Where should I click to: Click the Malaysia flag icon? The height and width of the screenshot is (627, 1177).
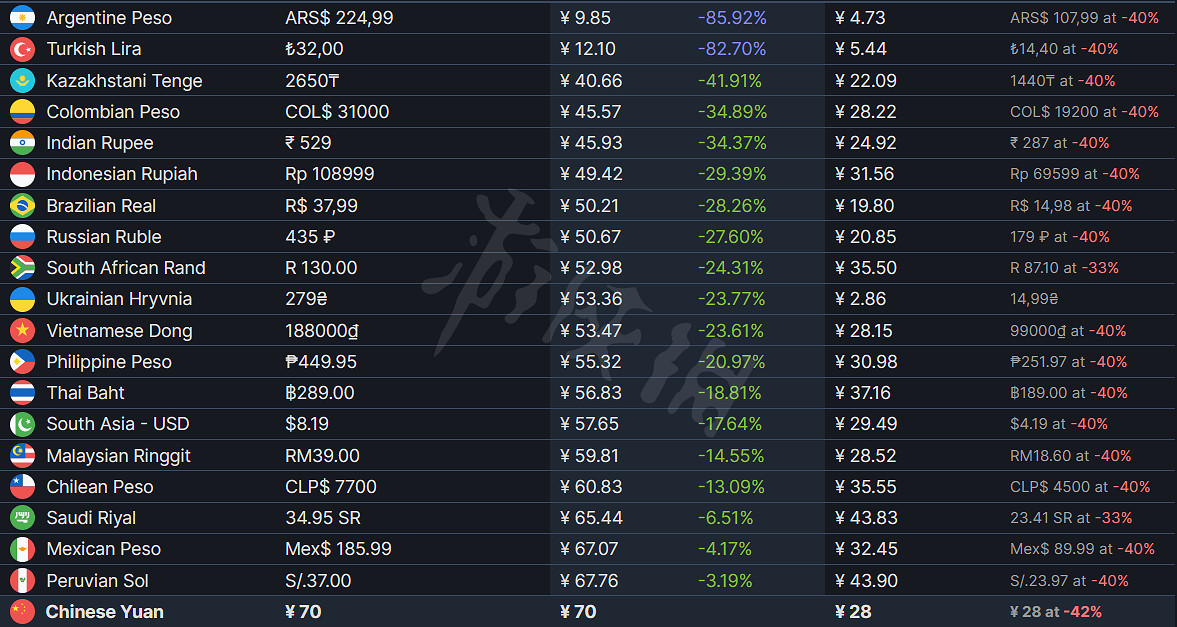pyautogui.click(x=22, y=456)
